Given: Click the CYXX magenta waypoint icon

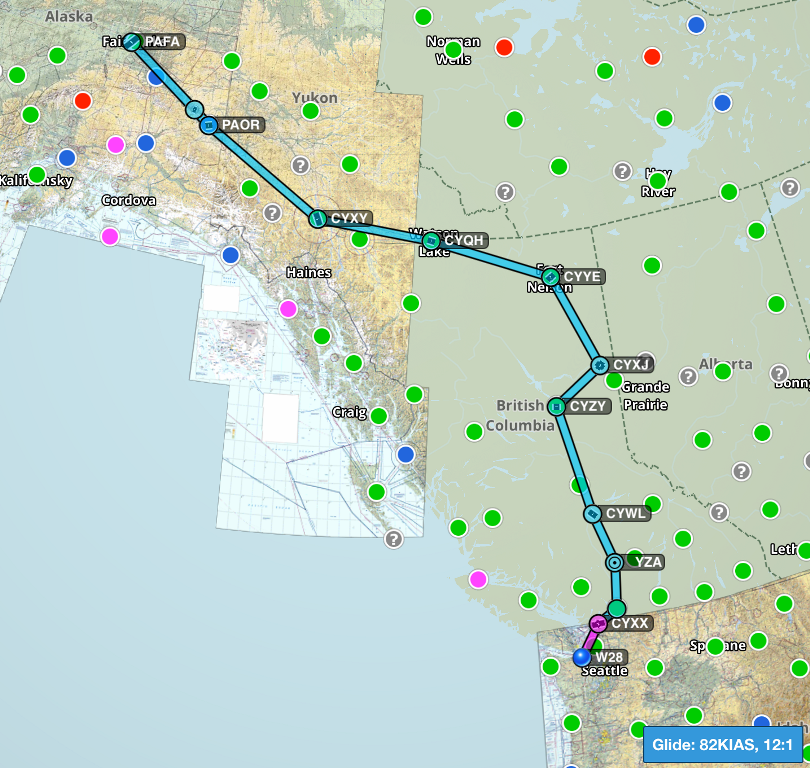Looking at the screenshot, I should click(x=598, y=623).
